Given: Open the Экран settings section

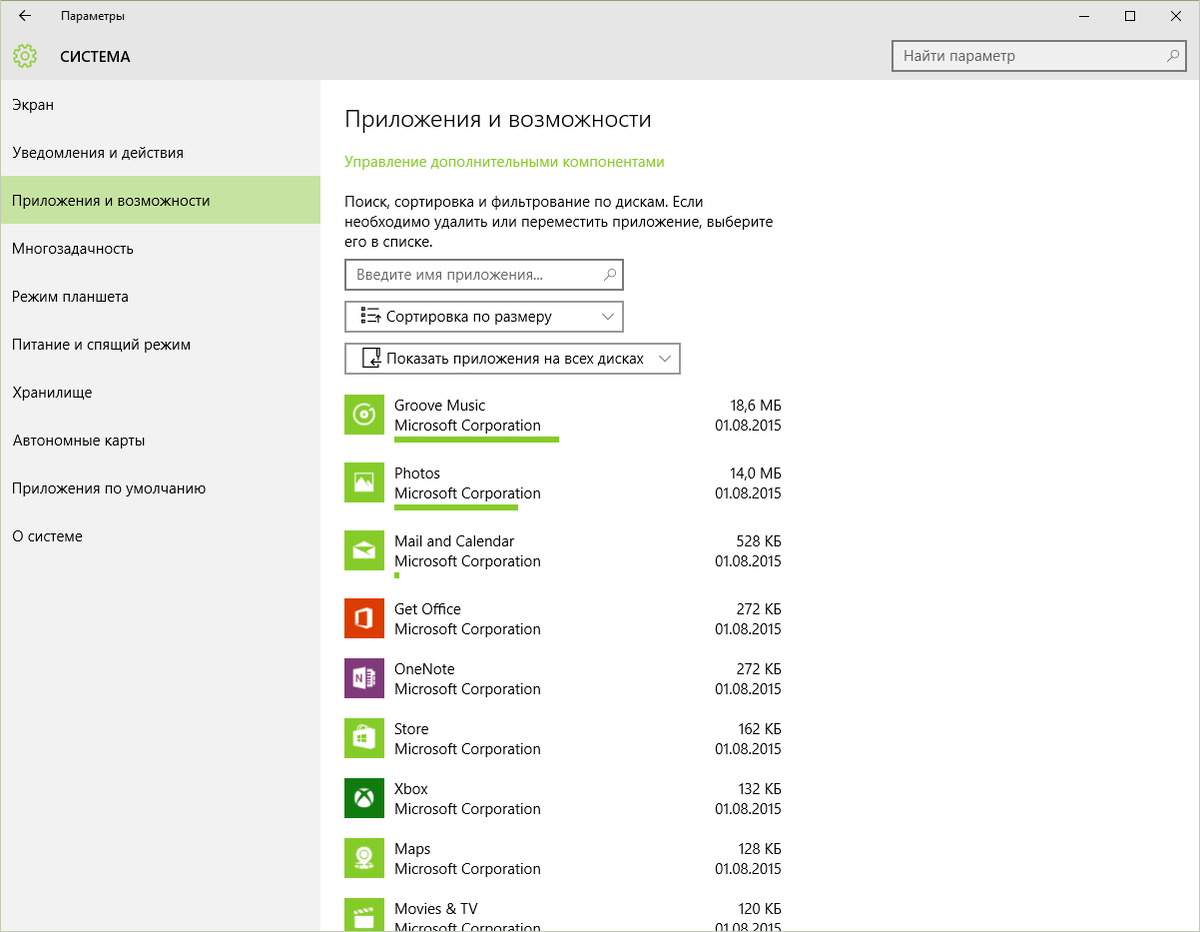Looking at the screenshot, I should (160, 105).
